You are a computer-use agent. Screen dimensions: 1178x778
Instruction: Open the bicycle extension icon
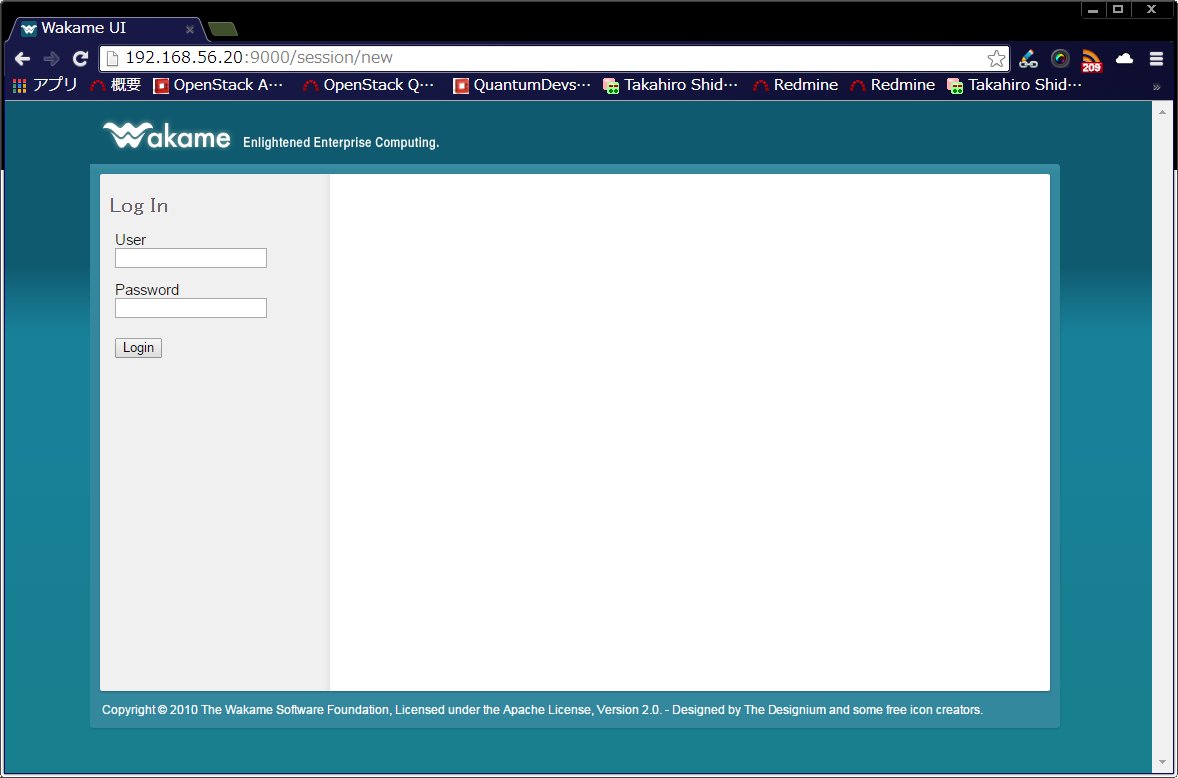pos(1028,59)
